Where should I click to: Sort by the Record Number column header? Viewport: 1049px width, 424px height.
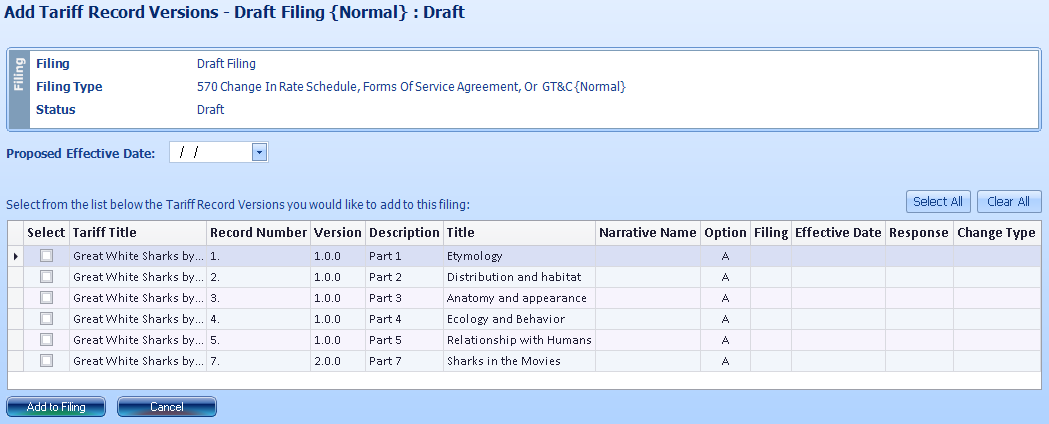pos(258,233)
